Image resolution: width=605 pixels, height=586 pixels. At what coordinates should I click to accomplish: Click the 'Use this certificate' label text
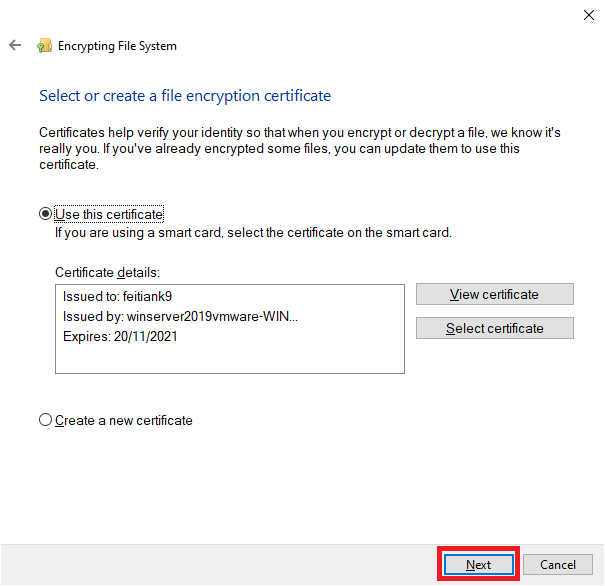(109, 214)
